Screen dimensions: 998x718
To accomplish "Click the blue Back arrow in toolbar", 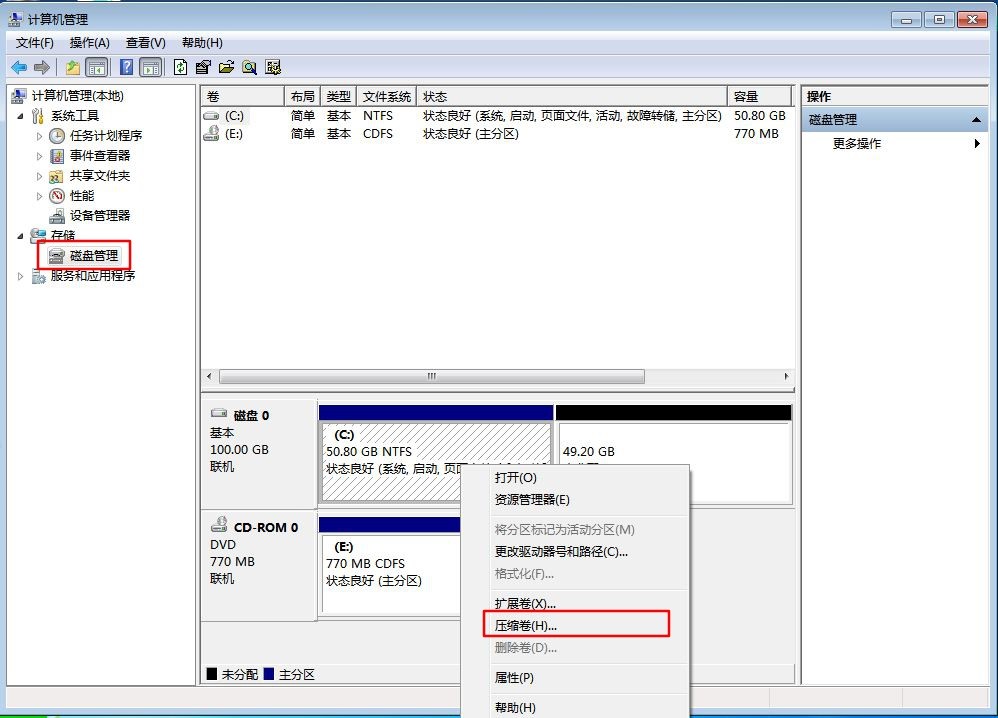I will point(19,67).
